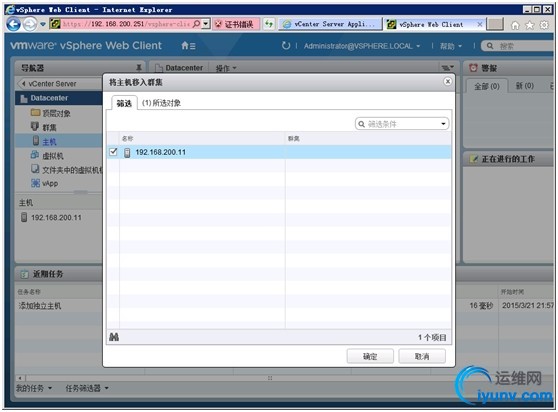Click the 群集 cluster icon
The width and height of the screenshot is (558, 412).
pos(35,126)
